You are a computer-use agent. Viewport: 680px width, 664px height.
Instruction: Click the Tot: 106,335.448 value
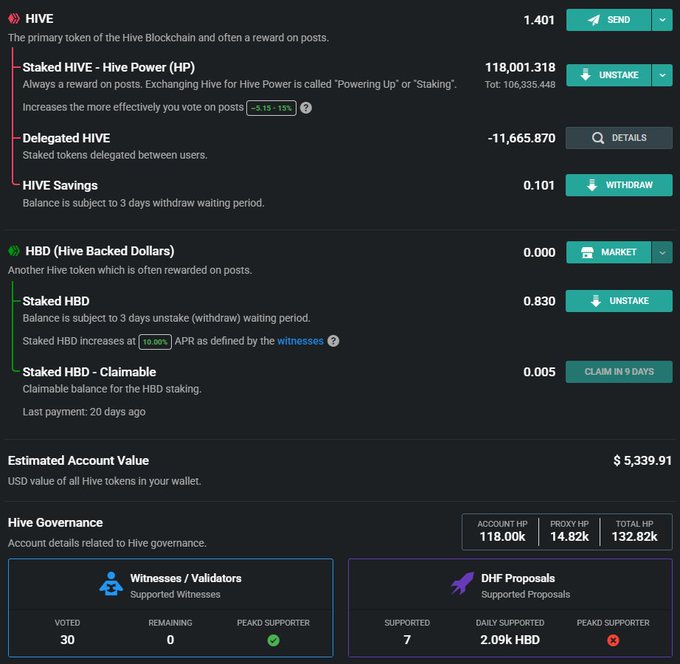pyautogui.click(x=520, y=85)
